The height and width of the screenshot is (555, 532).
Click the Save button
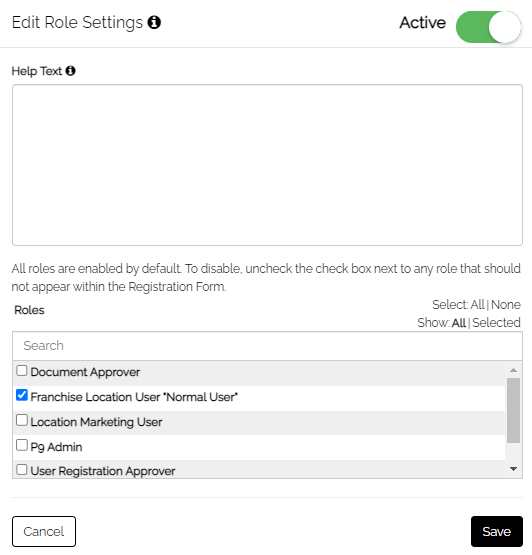point(497,531)
